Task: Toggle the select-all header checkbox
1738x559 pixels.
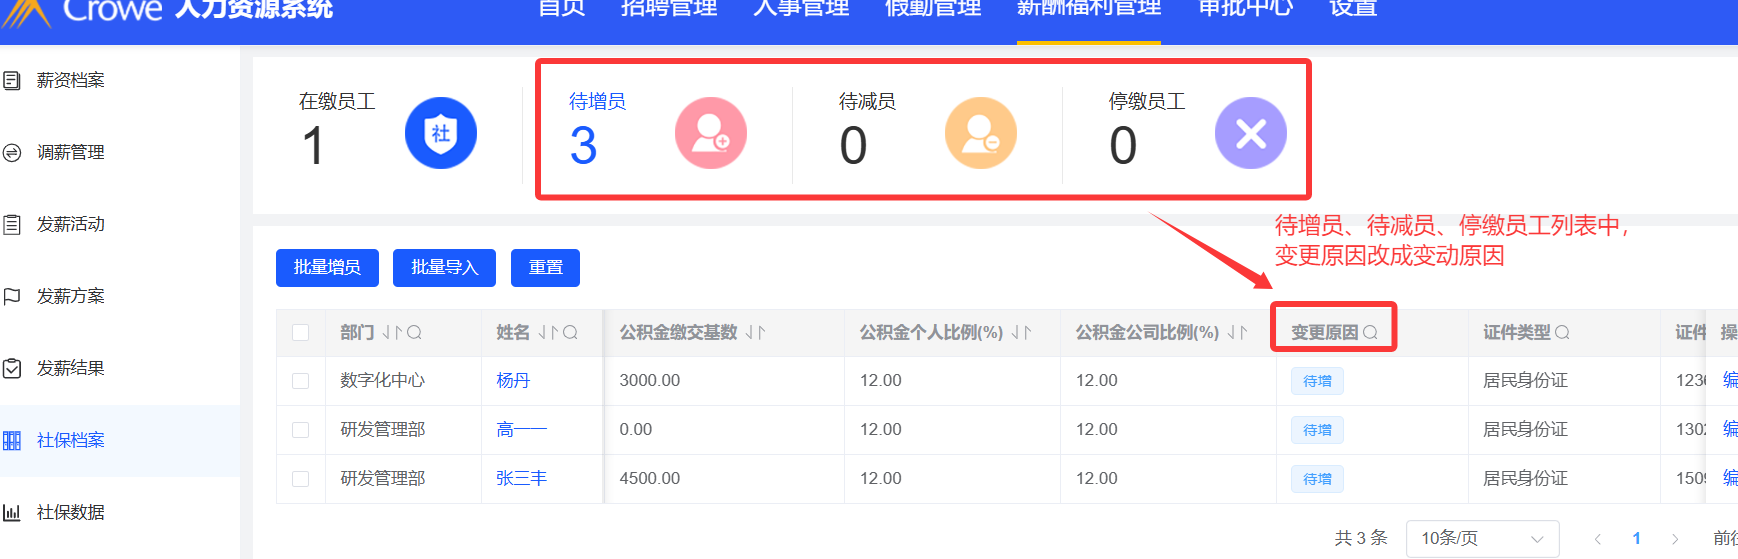Action: click(300, 332)
